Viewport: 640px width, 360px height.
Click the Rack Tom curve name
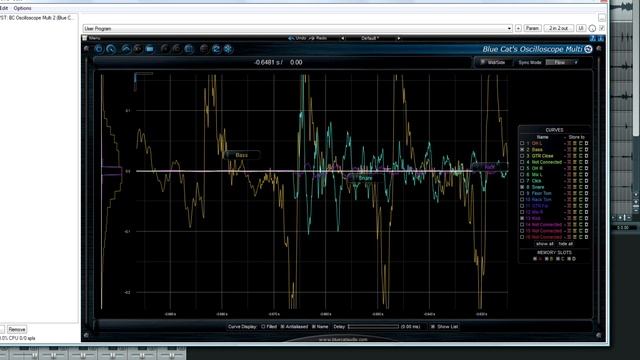[542, 200]
